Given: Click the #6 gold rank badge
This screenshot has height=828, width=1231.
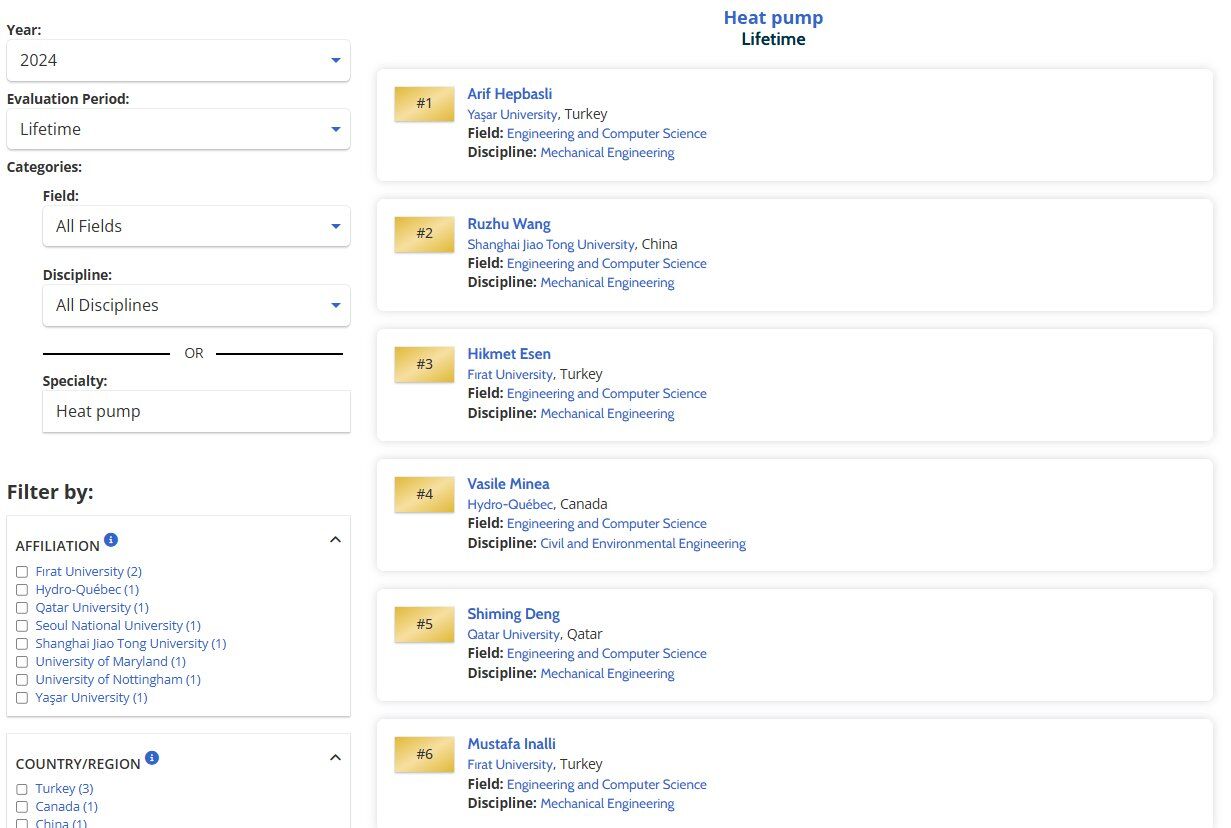Looking at the screenshot, I should 425,754.
